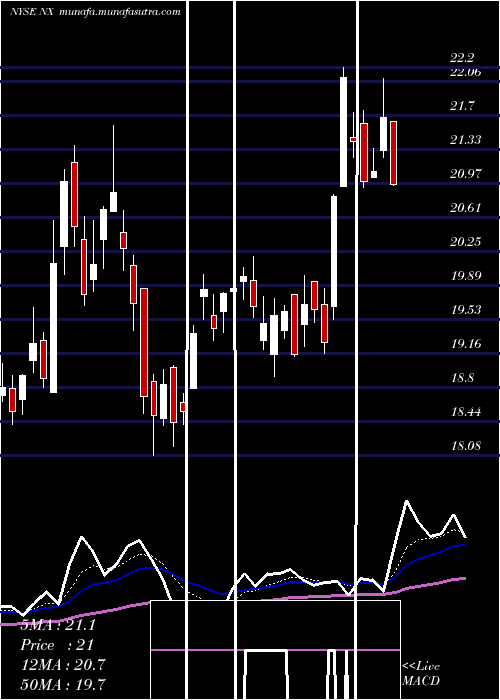Viewport: 500px width, 700px height.
Task: Click the 20.25 price axis label
Action: point(466,242)
